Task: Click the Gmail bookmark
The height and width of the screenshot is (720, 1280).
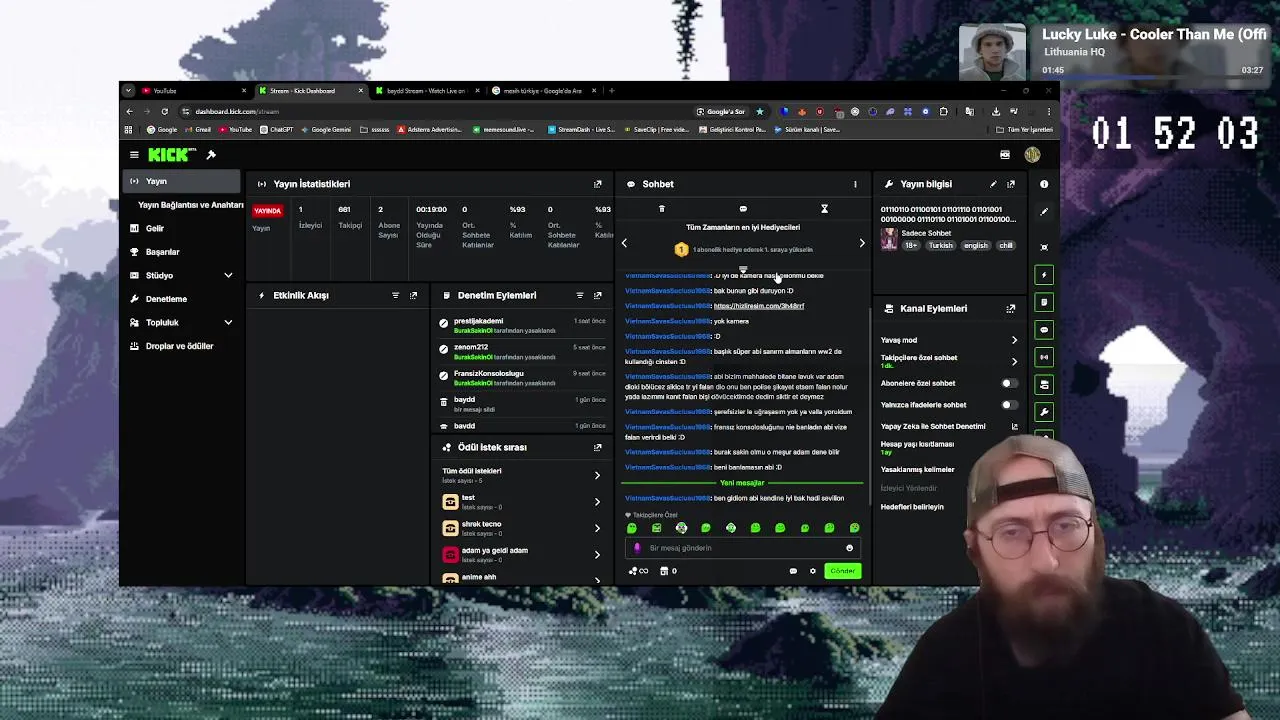Action: (x=198, y=130)
